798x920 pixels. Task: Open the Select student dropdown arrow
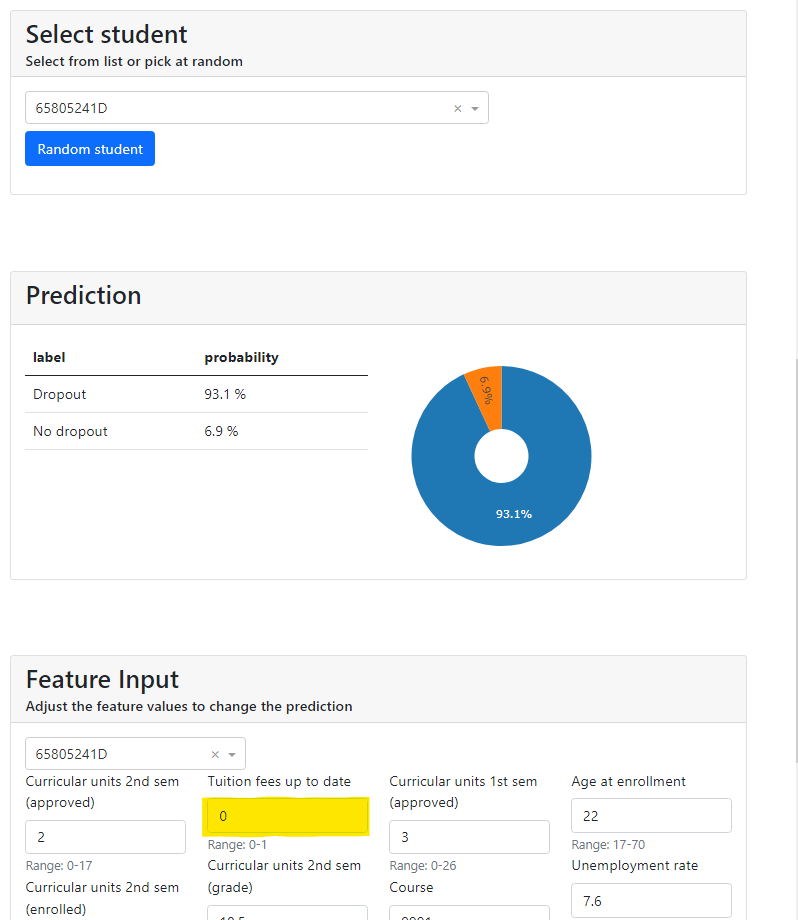(475, 109)
